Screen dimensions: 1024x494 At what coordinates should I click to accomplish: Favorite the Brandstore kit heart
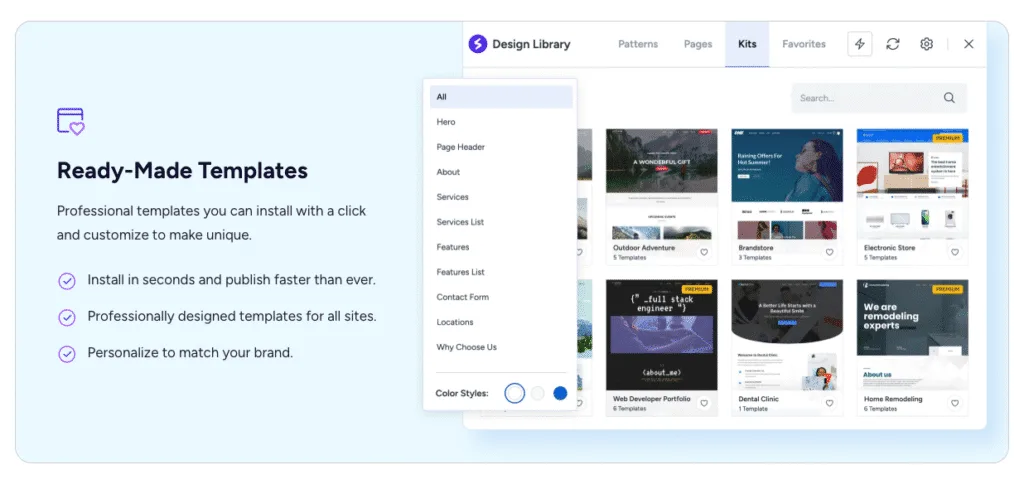coord(829,252)
